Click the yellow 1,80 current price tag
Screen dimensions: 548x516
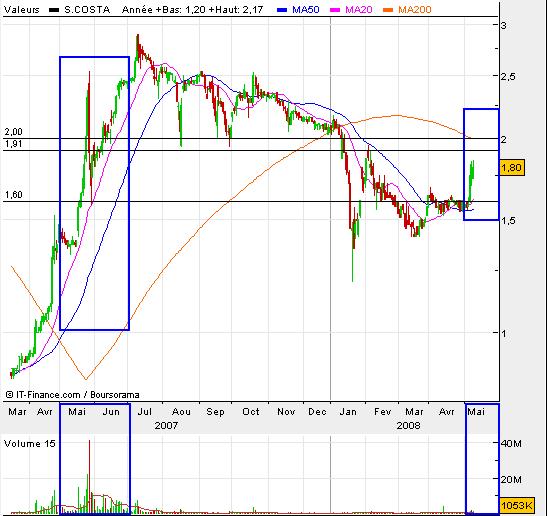(512, 167)
